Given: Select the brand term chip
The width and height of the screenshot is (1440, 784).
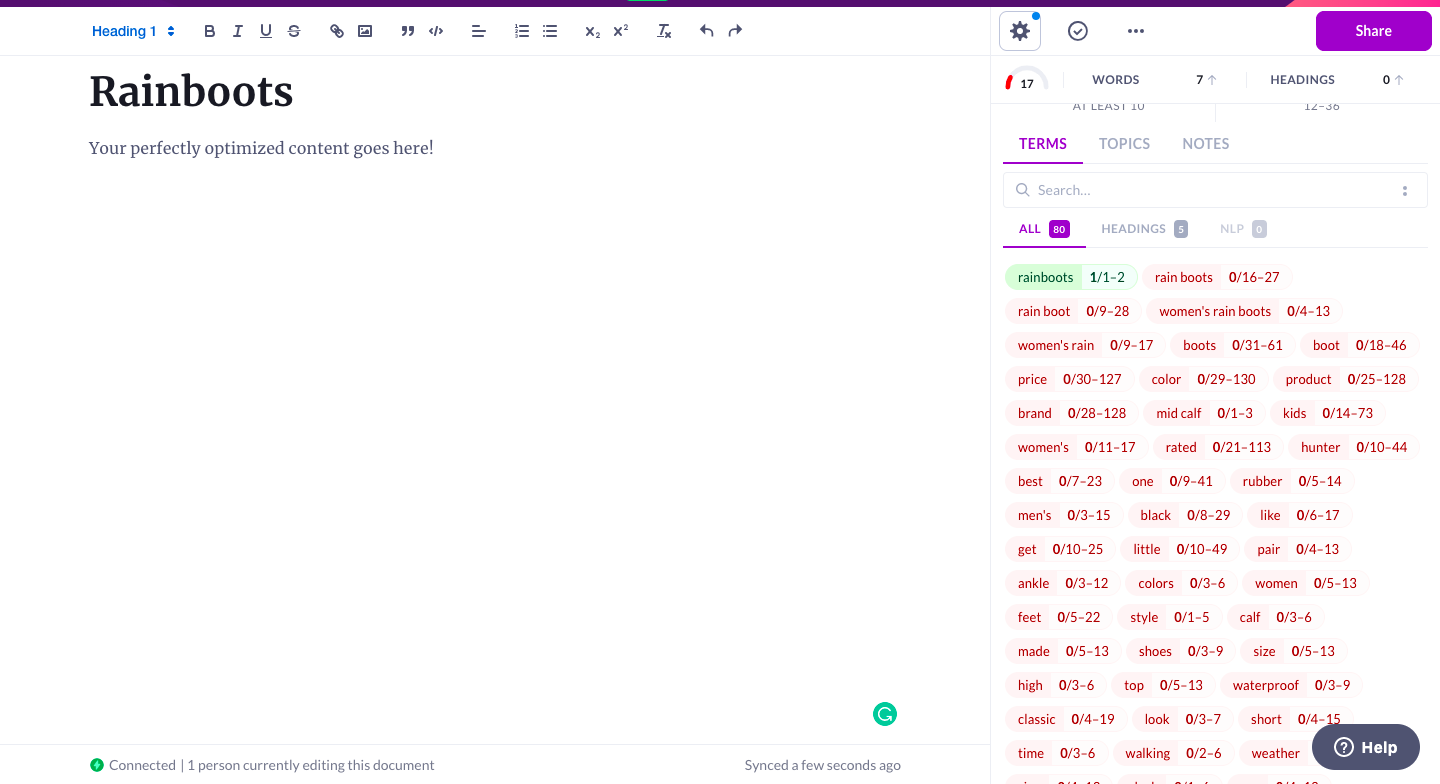Looking at the screenshot, I should point(1072,413).
